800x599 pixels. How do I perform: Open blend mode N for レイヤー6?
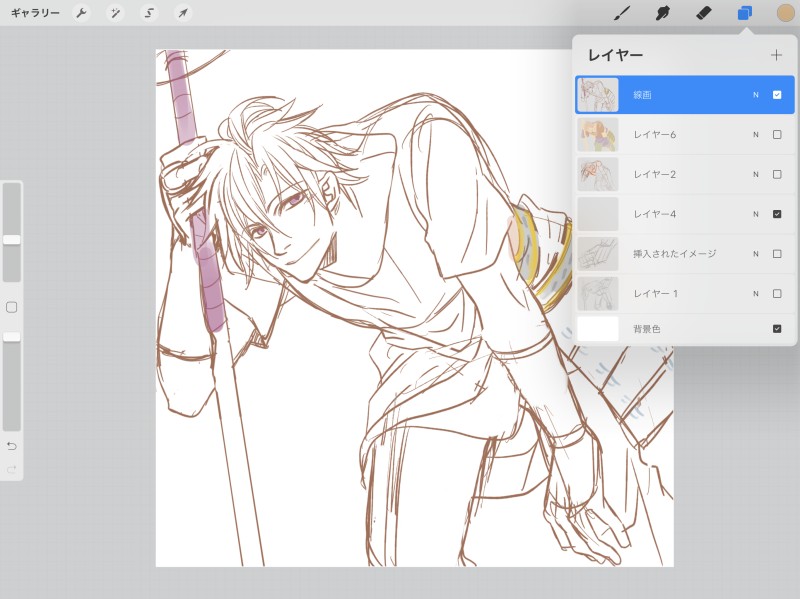click(756, 135)
